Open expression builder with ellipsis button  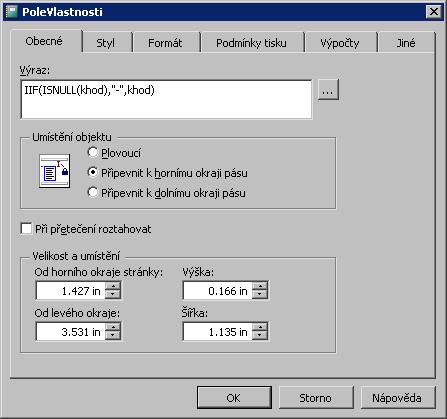[328, 90]
